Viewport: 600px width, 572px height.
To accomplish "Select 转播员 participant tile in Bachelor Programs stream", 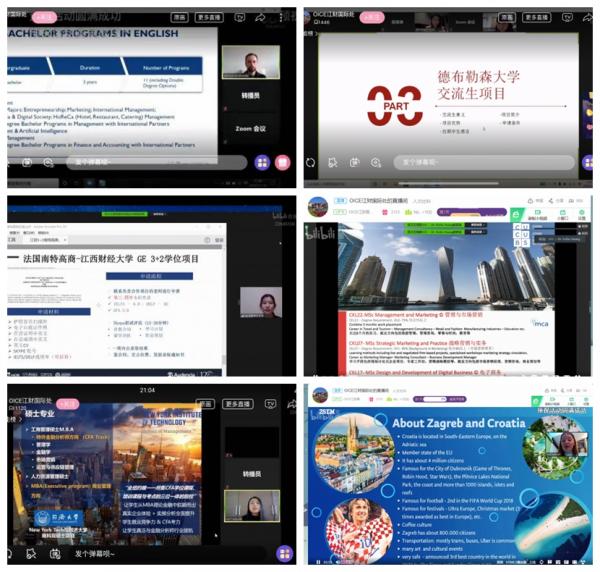I will tap(251, 95).
